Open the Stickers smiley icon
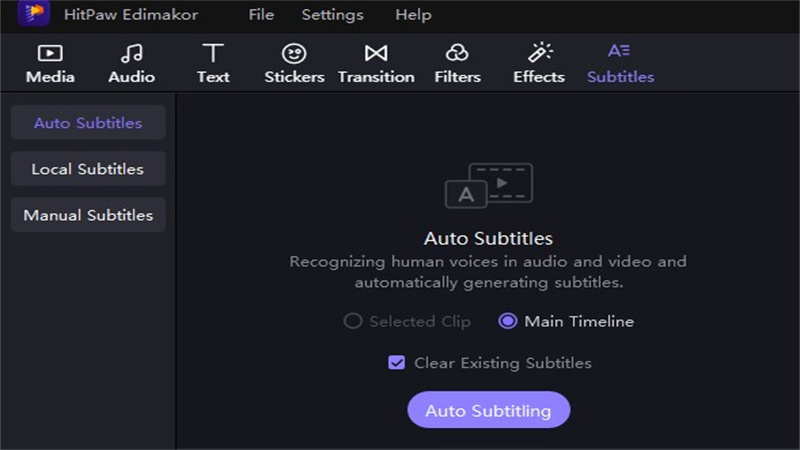Screen dimensions: 800x450 point(294,54)
